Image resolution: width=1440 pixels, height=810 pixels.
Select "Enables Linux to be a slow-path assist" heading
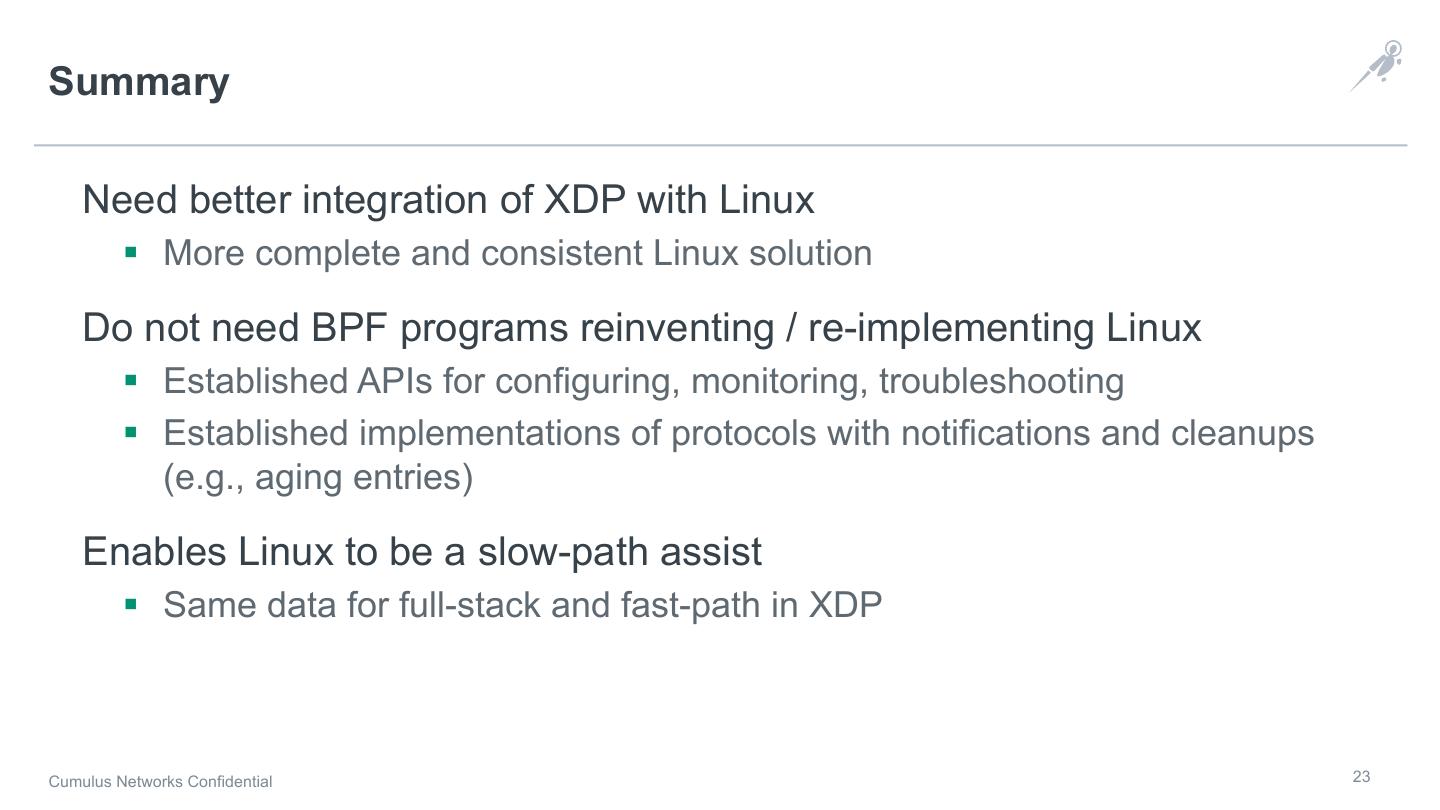[422, 552]
